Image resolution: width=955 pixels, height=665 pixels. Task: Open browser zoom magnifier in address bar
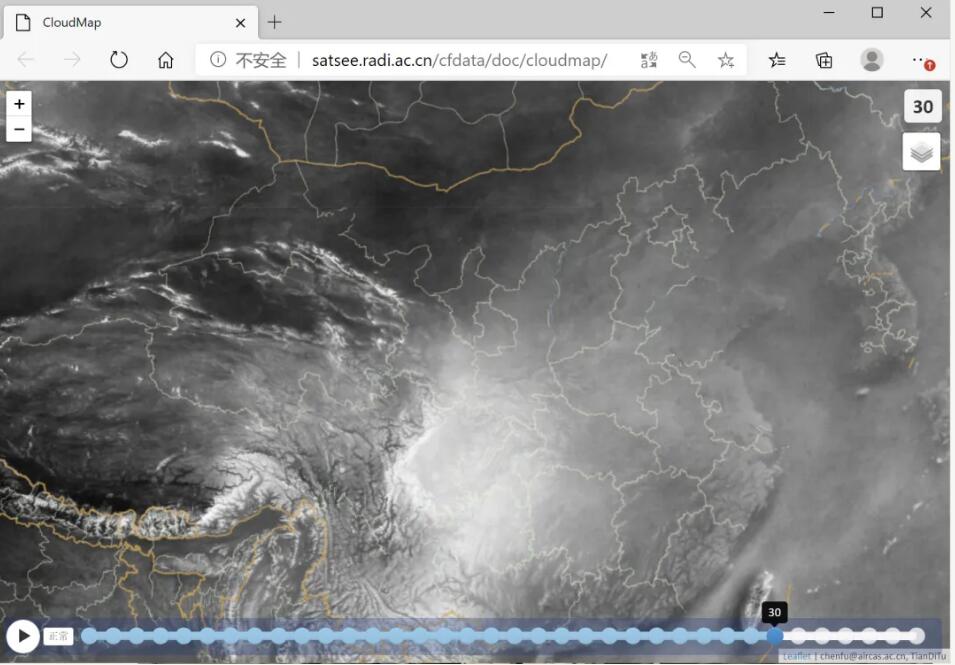687,60
